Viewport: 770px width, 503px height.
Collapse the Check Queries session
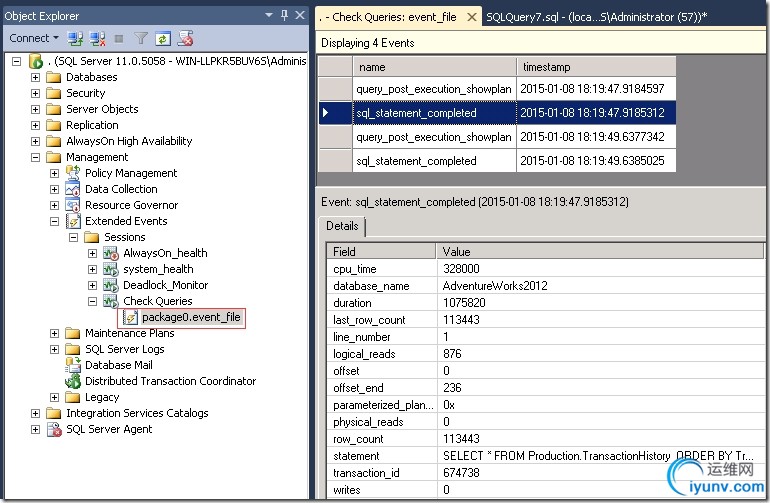pos(92,301)
